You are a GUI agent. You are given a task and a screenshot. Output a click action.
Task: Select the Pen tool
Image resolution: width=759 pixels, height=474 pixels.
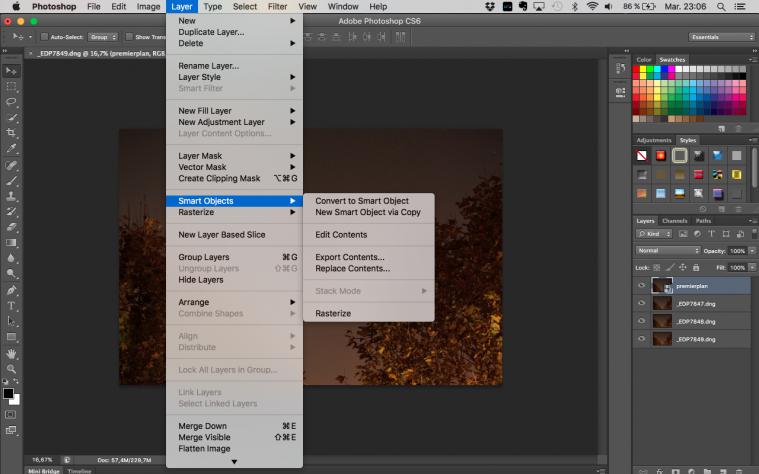(11, 291)
